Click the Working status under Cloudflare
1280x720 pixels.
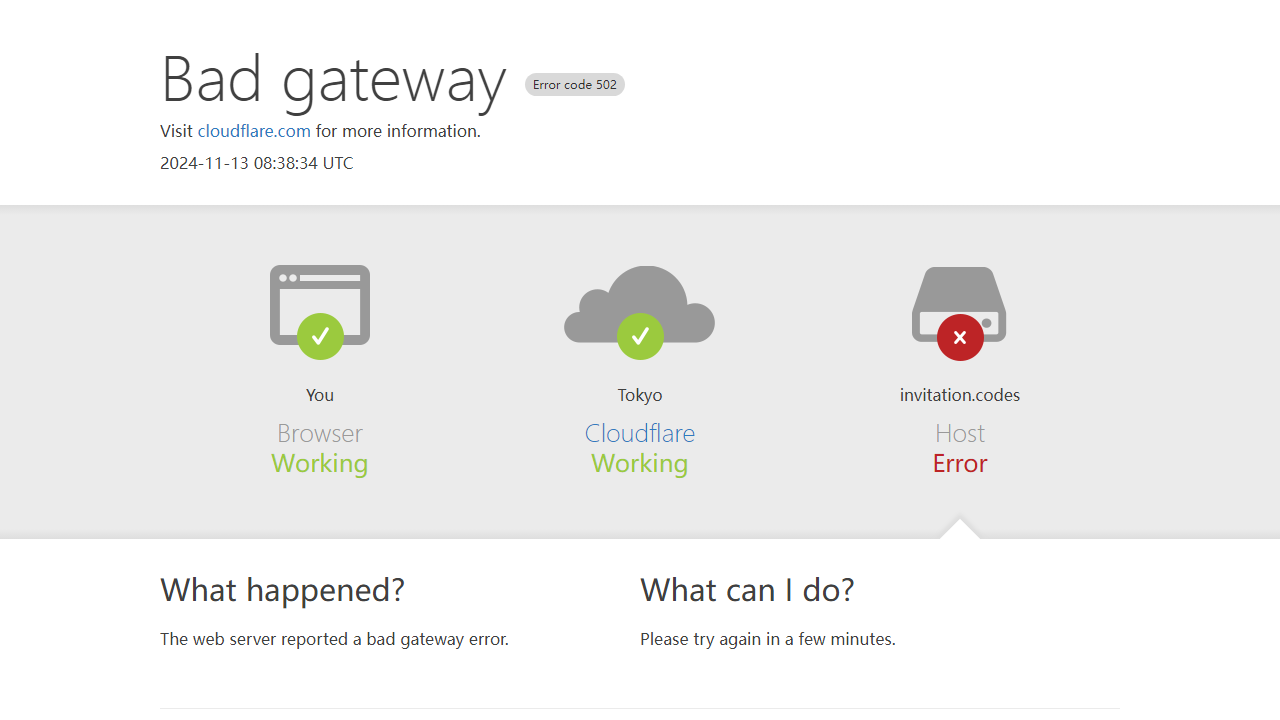tap(640, 463)
